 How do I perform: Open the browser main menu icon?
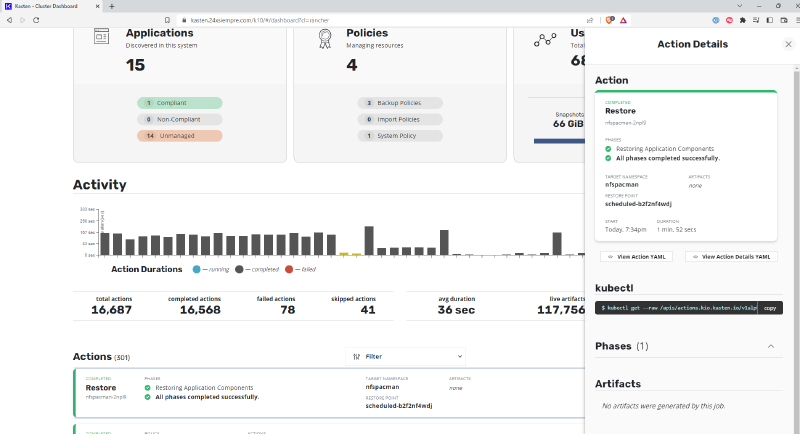point(797,20)
